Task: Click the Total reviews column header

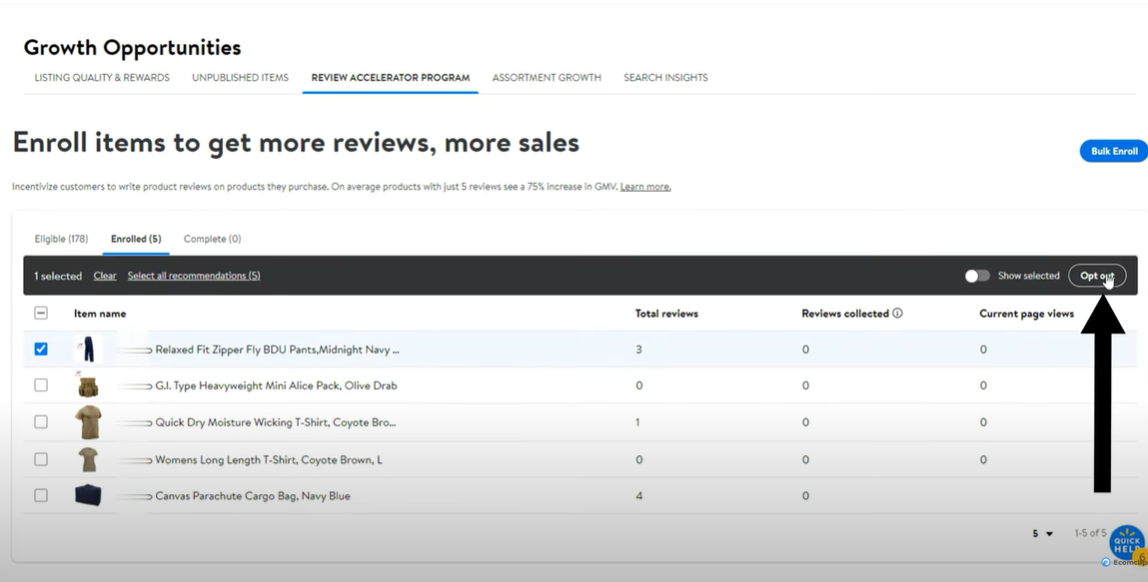Action: point(666,313)
